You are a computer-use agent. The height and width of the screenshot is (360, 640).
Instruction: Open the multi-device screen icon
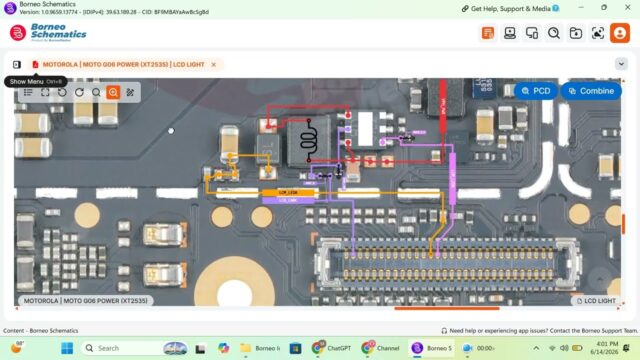pyautogui.click(x=532, y=33)
